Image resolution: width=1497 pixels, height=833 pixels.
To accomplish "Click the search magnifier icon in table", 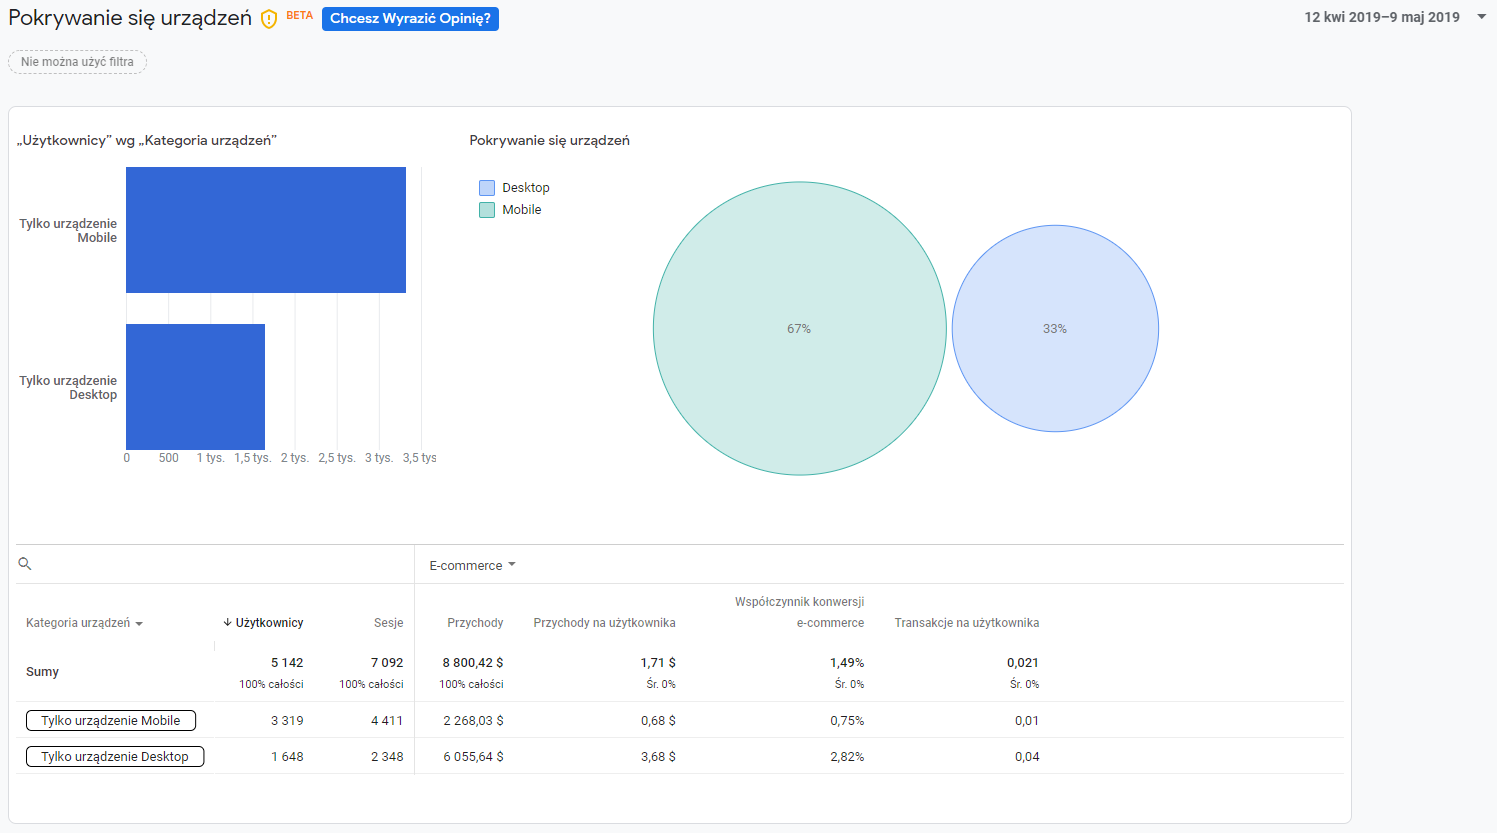I will pyautogui.click(x=25, y=564).
